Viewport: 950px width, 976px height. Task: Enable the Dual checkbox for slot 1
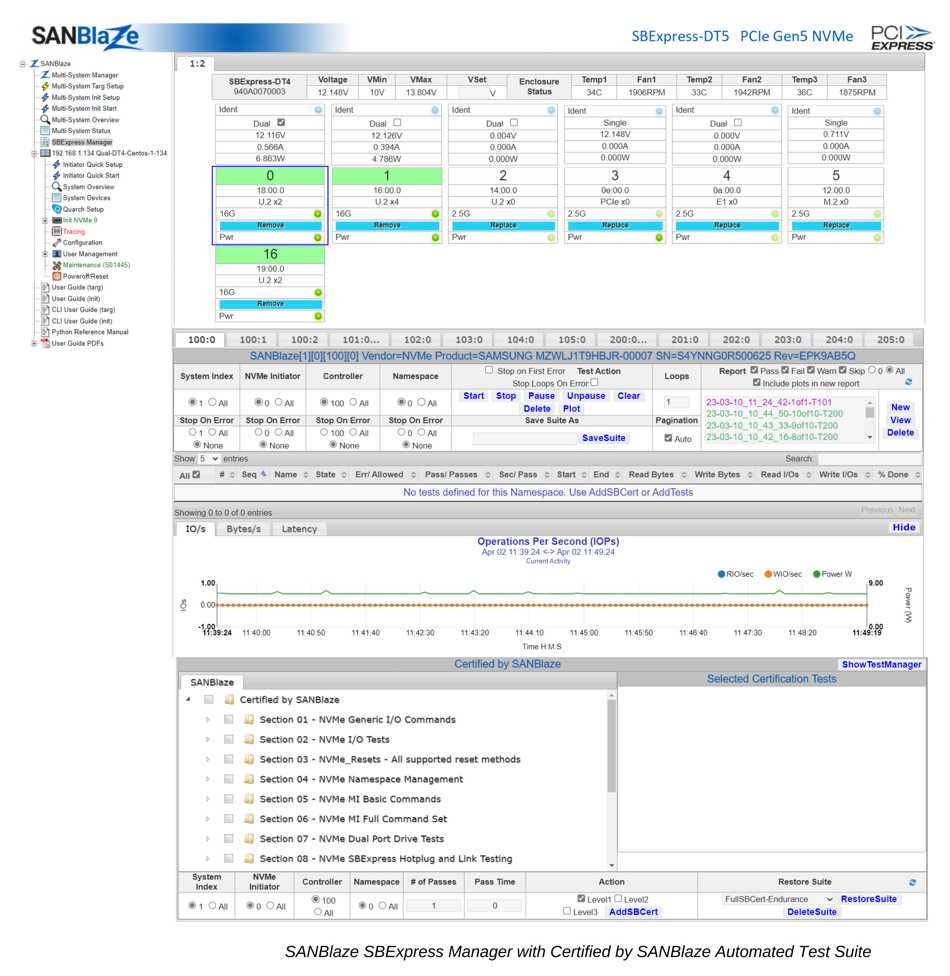(397, 123)
